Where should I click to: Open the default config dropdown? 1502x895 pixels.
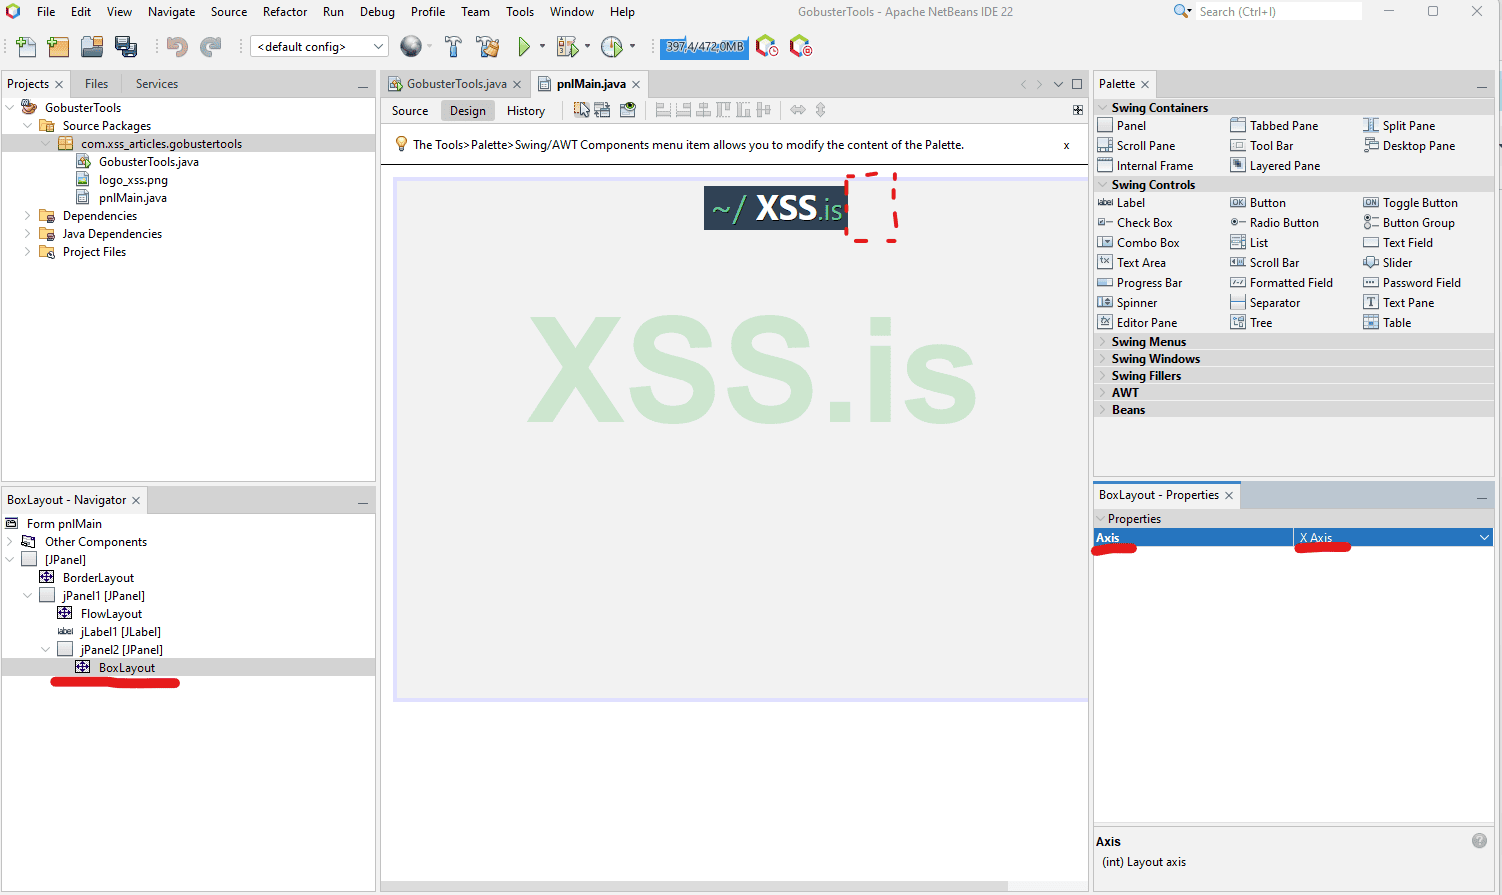click(319, 46)
